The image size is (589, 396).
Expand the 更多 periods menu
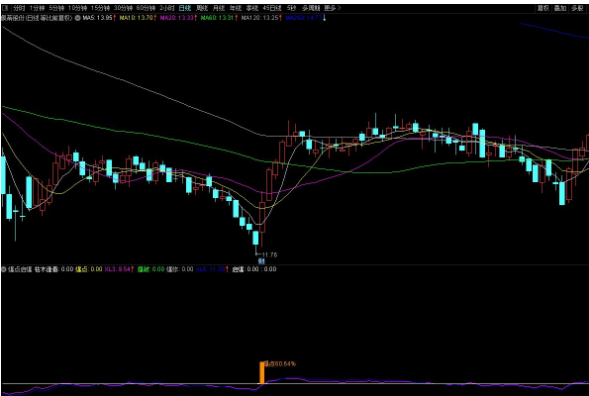pyautogui.click(x=332, y=8)
